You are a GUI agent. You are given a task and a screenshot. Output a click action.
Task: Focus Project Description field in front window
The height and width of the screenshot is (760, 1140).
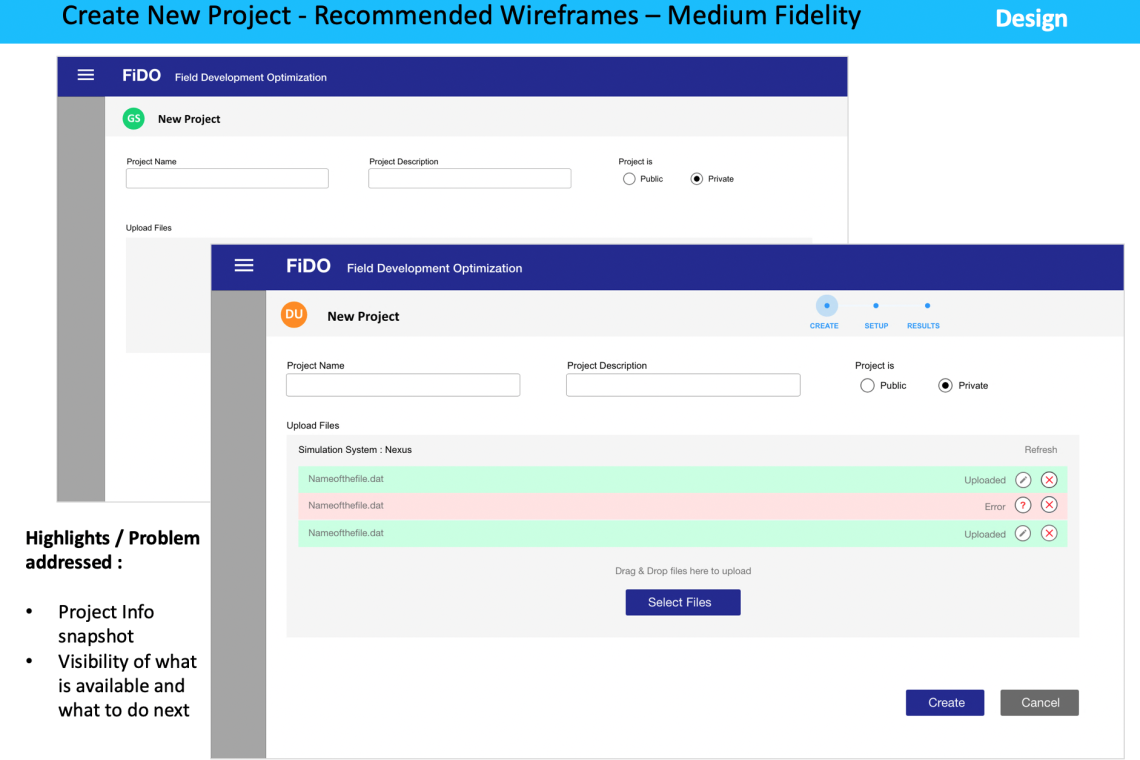pos(683,385)
